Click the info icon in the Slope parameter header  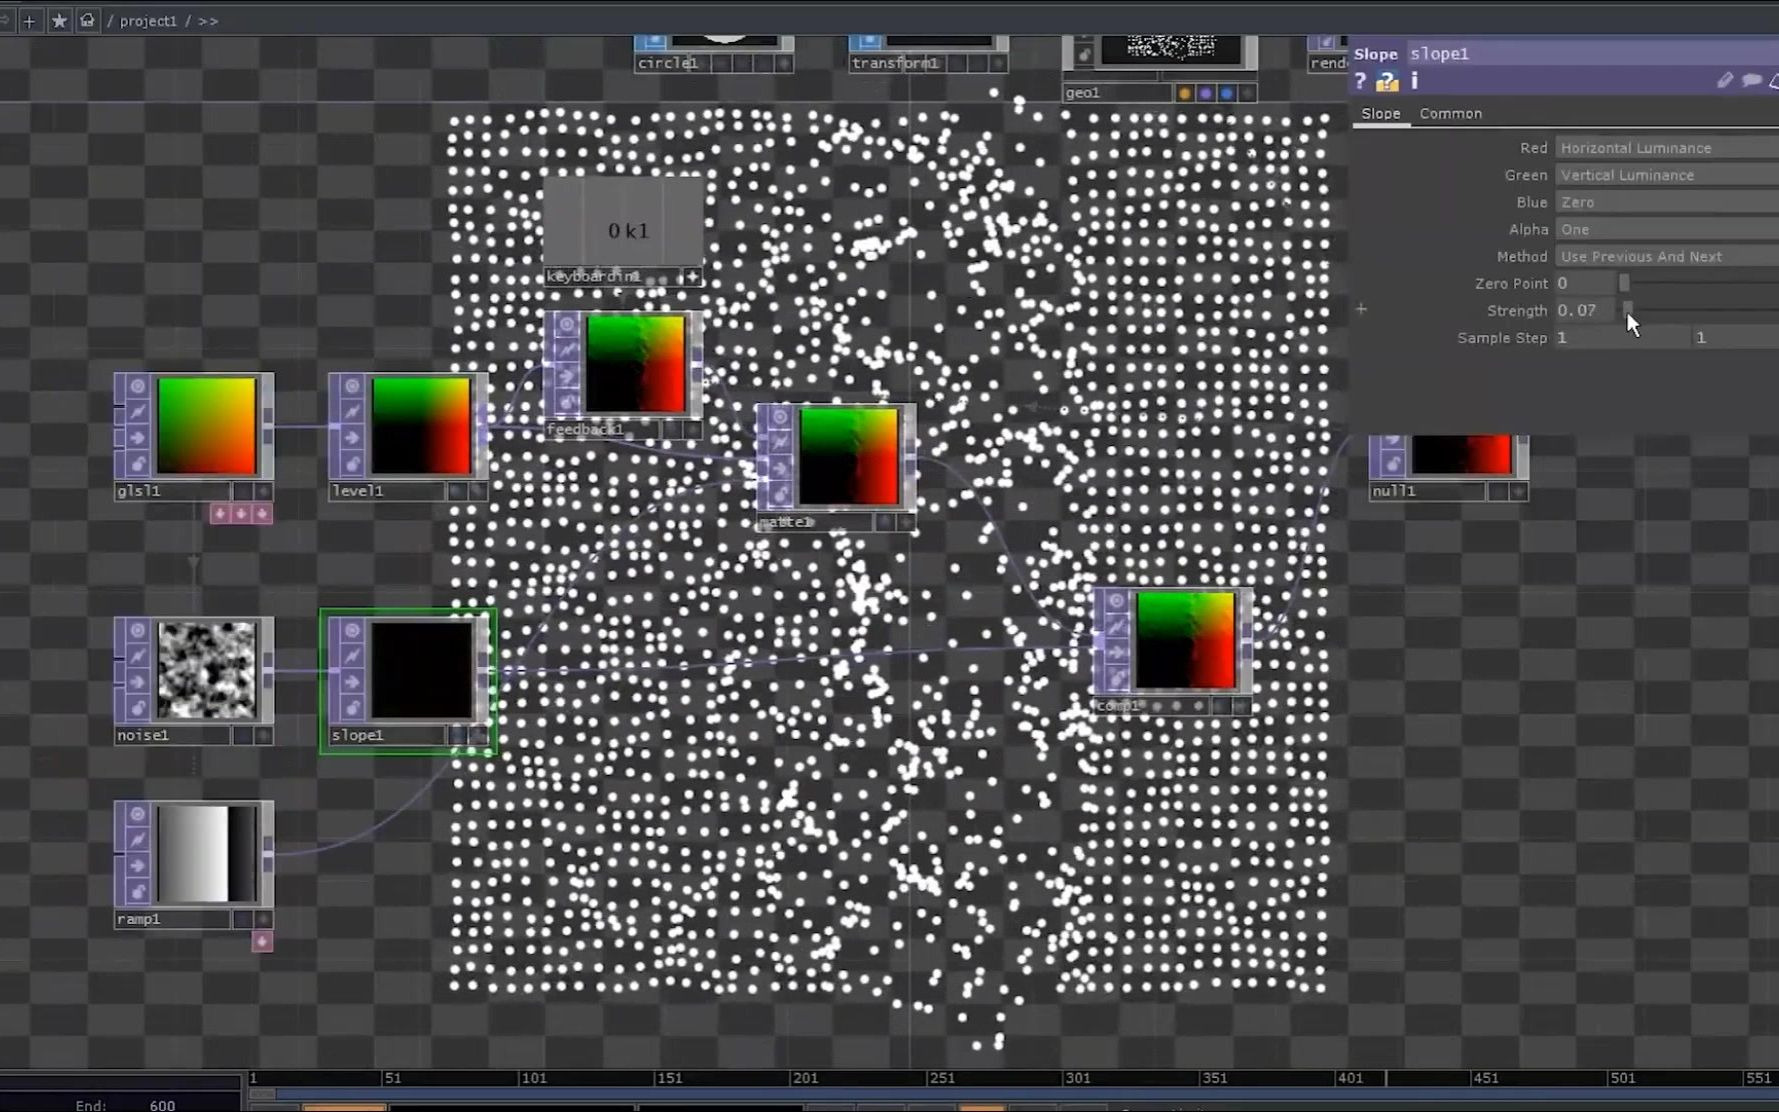coord(1413,82)
